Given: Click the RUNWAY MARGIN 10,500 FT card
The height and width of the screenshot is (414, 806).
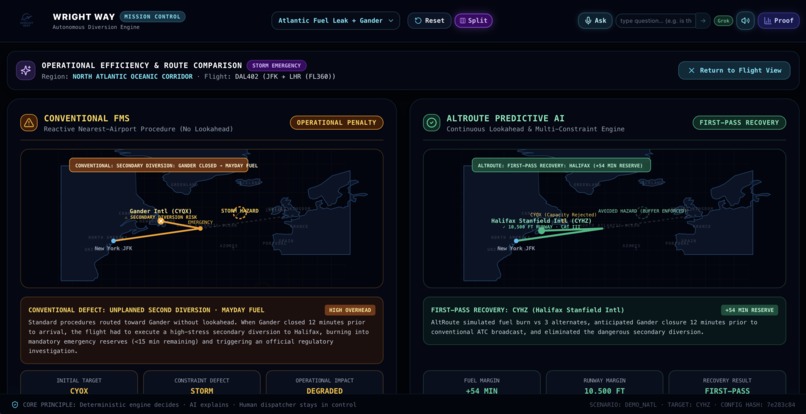Looking at the screenshot, I should pyautogui.click(x=604, y=384).
